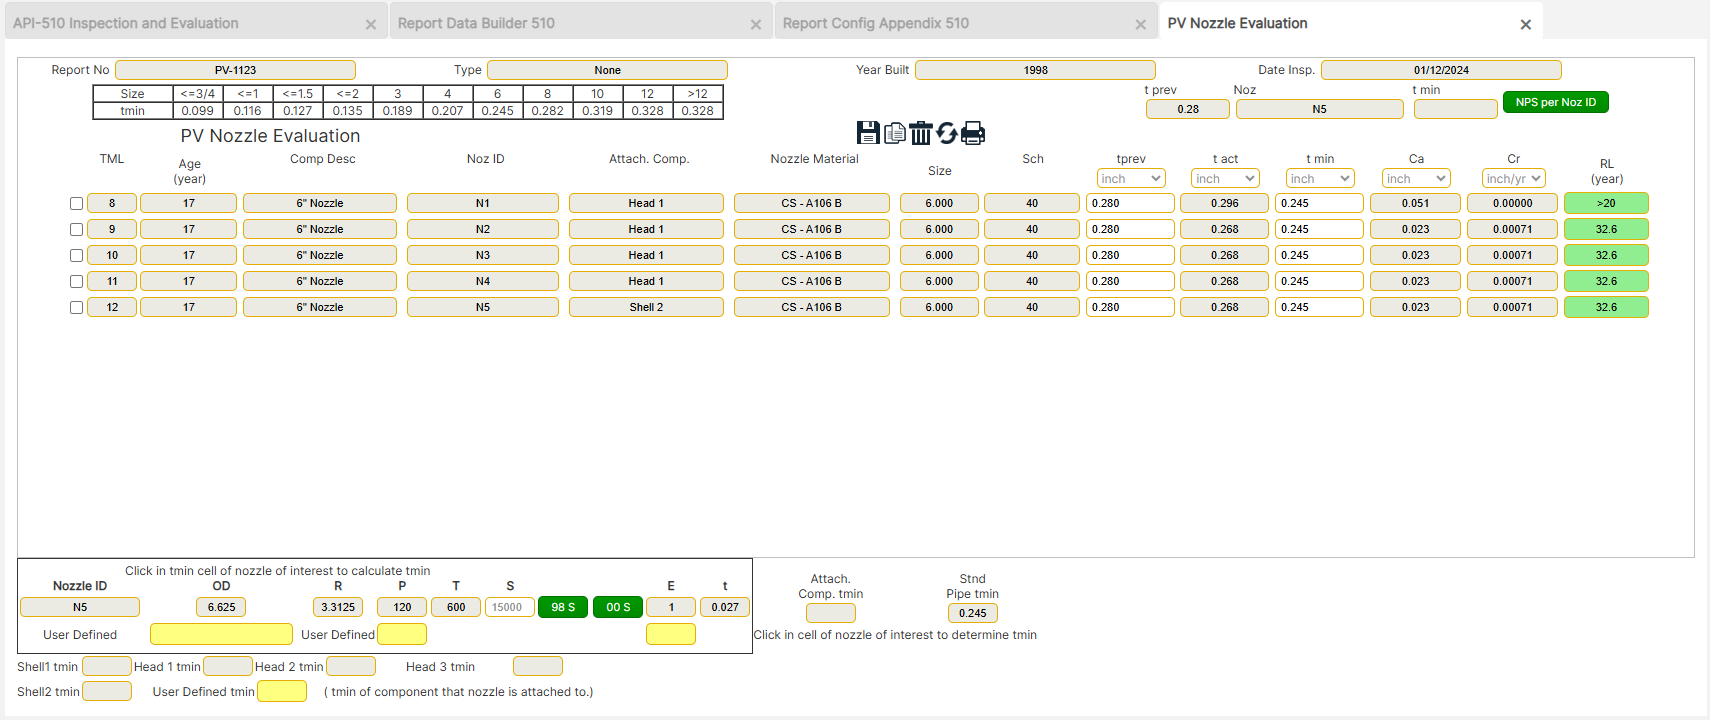Screen dimensions: 1710x720
Task: Open the tprev unit dropdown
Action: tap(1130, 179)
